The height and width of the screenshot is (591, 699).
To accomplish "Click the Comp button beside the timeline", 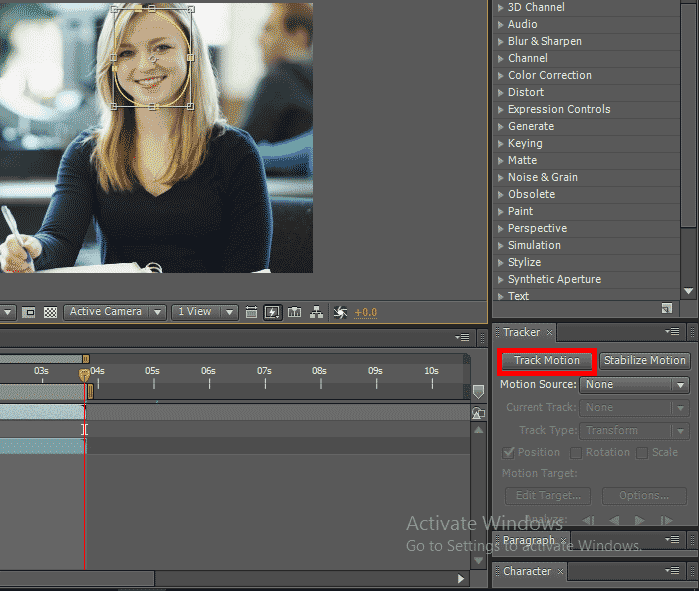I will [x=478, y=413].
